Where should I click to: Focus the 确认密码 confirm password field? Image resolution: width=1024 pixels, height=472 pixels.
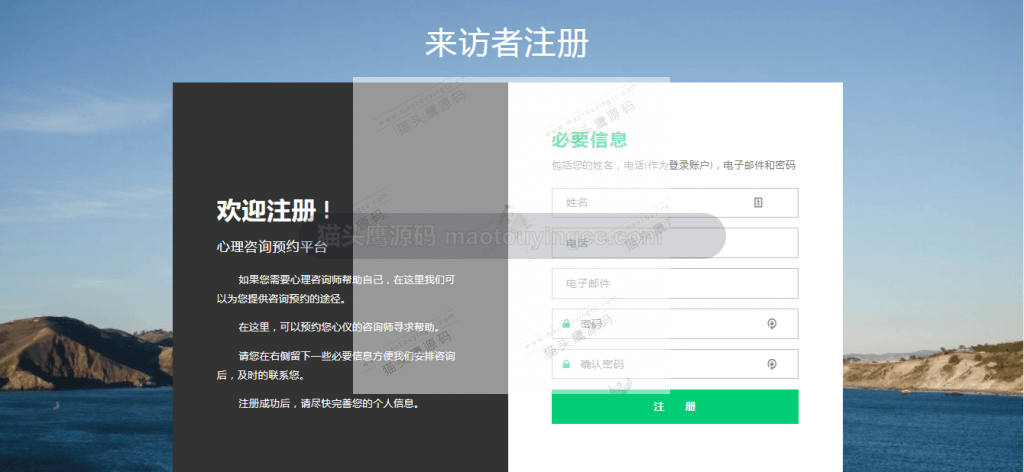(675, 364)
